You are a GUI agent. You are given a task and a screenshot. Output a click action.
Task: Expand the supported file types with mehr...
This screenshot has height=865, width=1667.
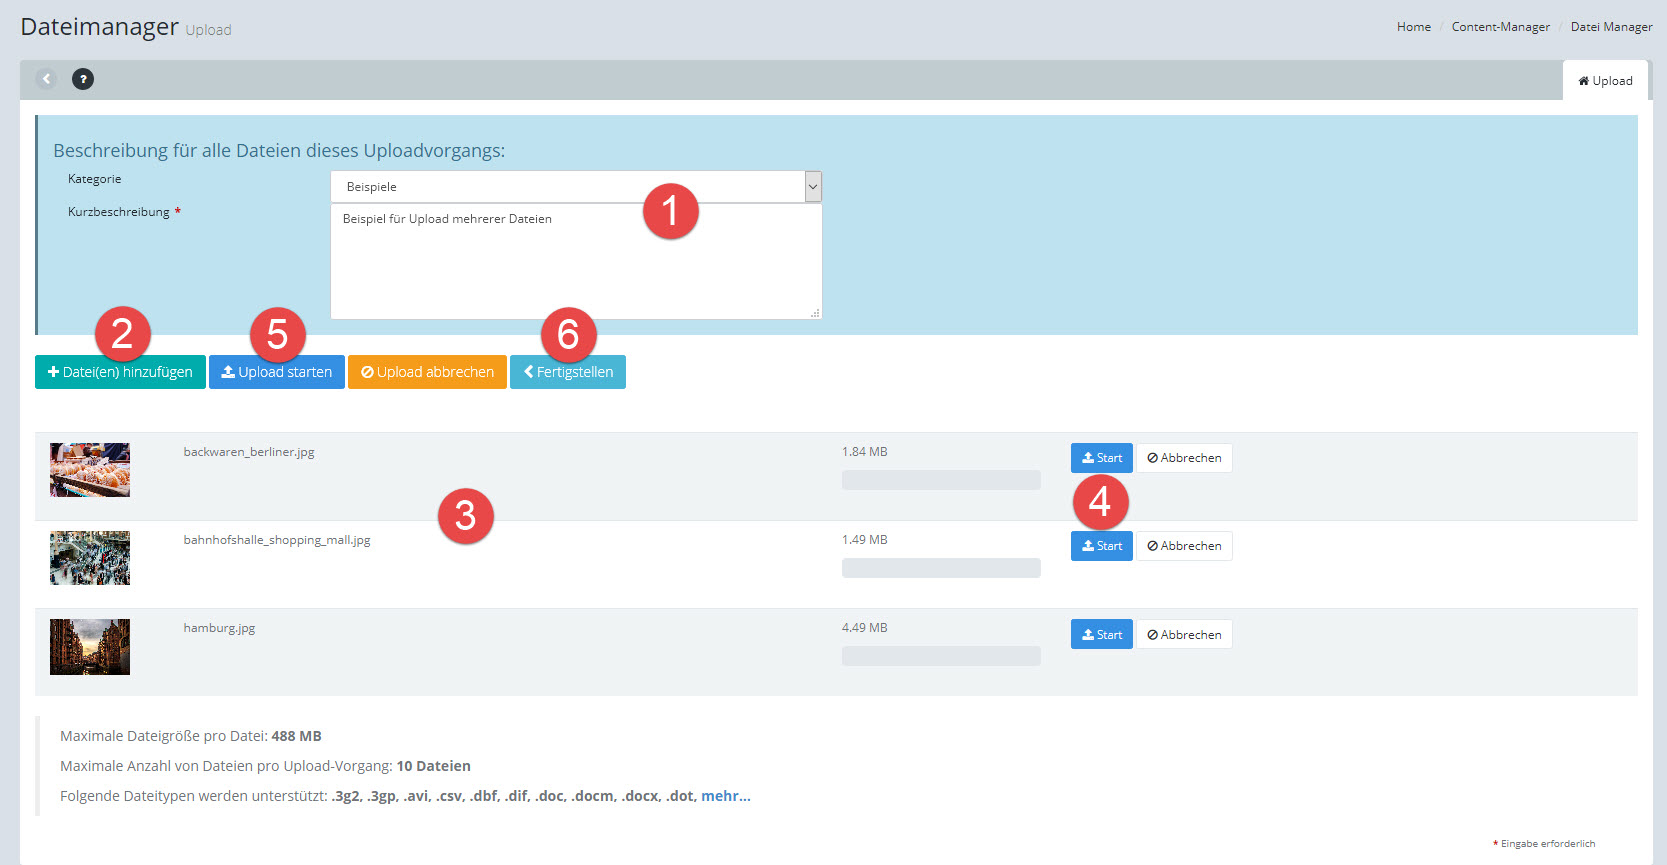click(x=725, y=796)
